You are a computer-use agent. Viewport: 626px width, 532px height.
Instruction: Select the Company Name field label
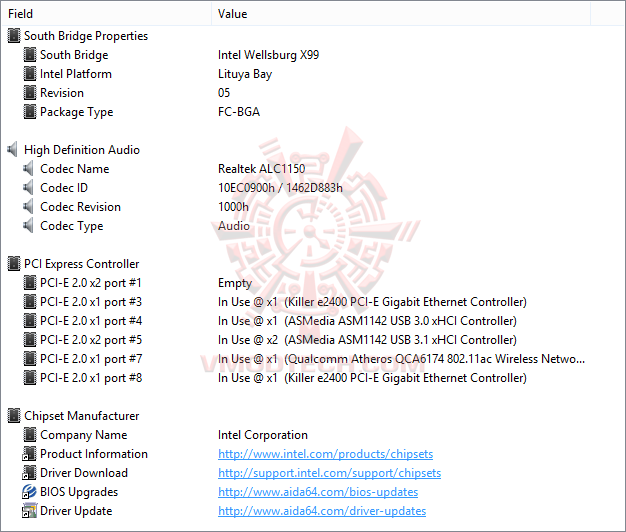click(x=83, y=435)
